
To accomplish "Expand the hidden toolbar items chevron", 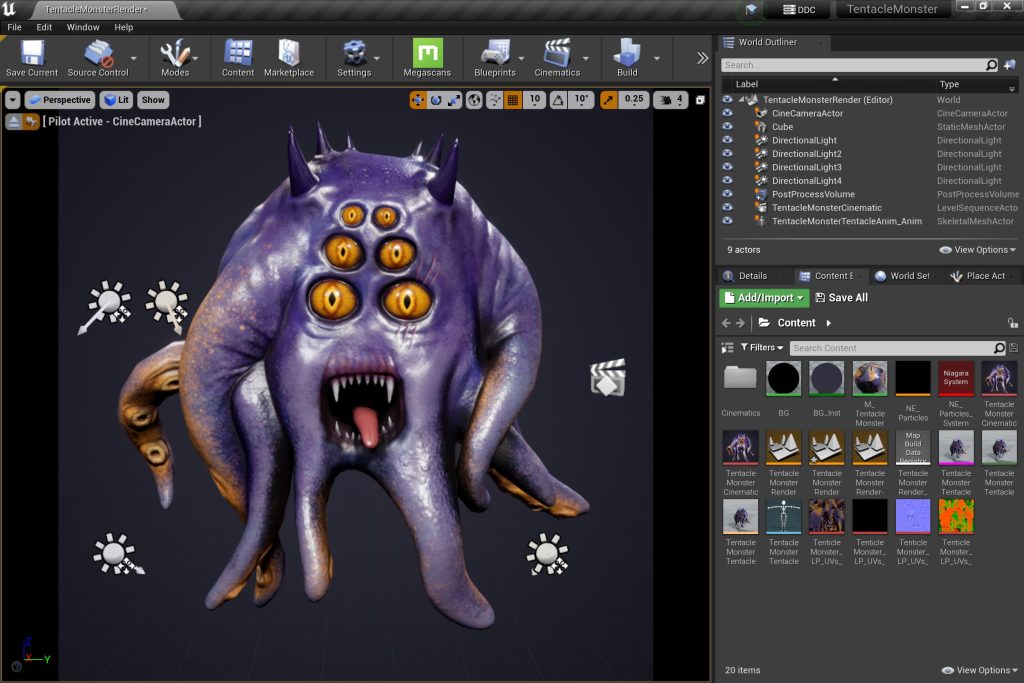I will click(x=702, y=58).
